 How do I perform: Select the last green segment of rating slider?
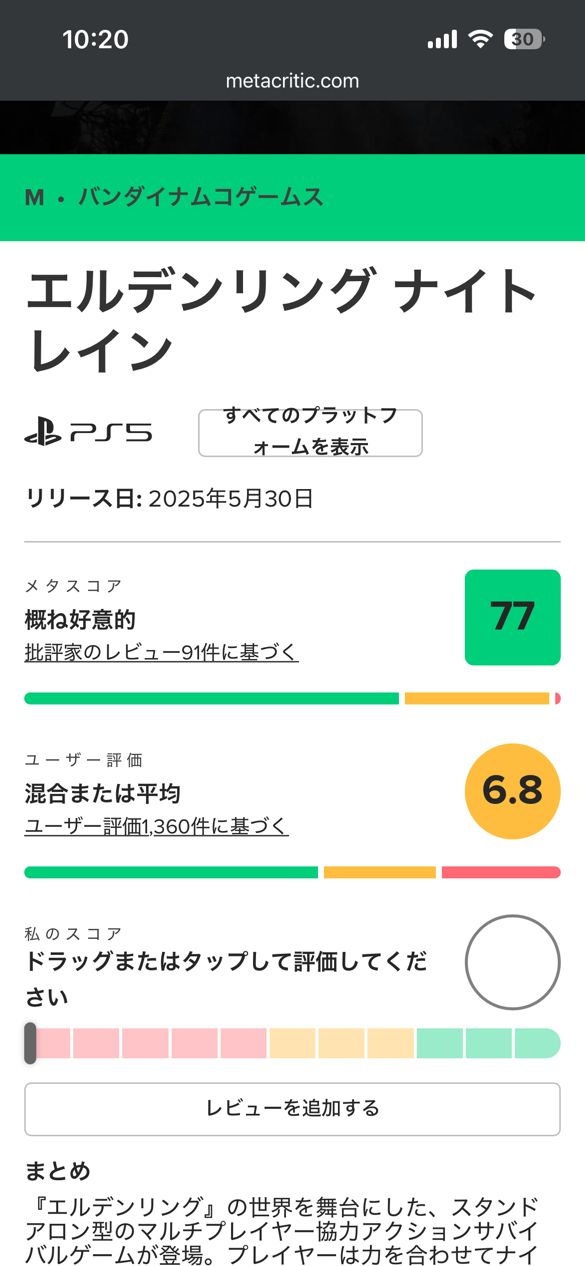point(538,1043)
